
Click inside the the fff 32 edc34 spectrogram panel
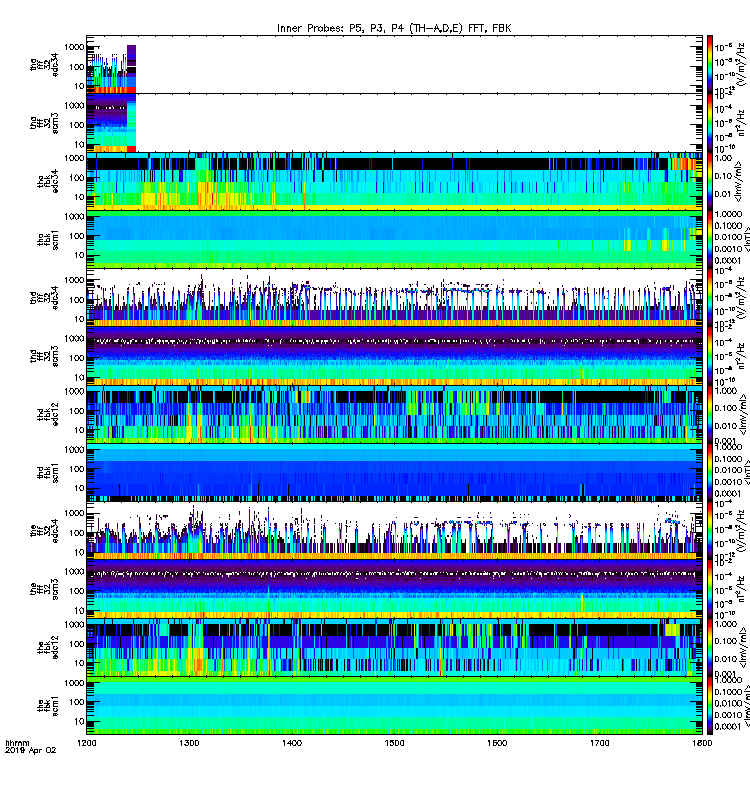click(x=394, y=531)
